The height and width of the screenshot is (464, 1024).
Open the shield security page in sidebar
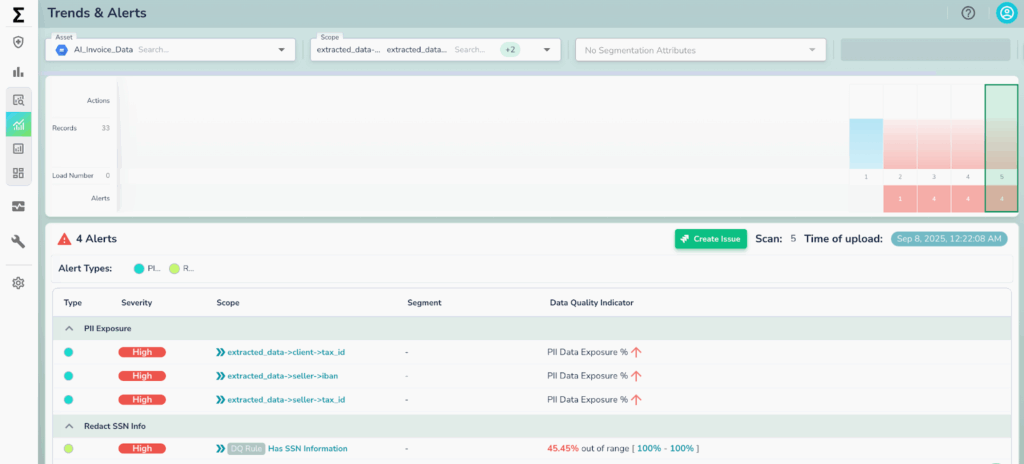pyautogui.click(x=18, y=42)
